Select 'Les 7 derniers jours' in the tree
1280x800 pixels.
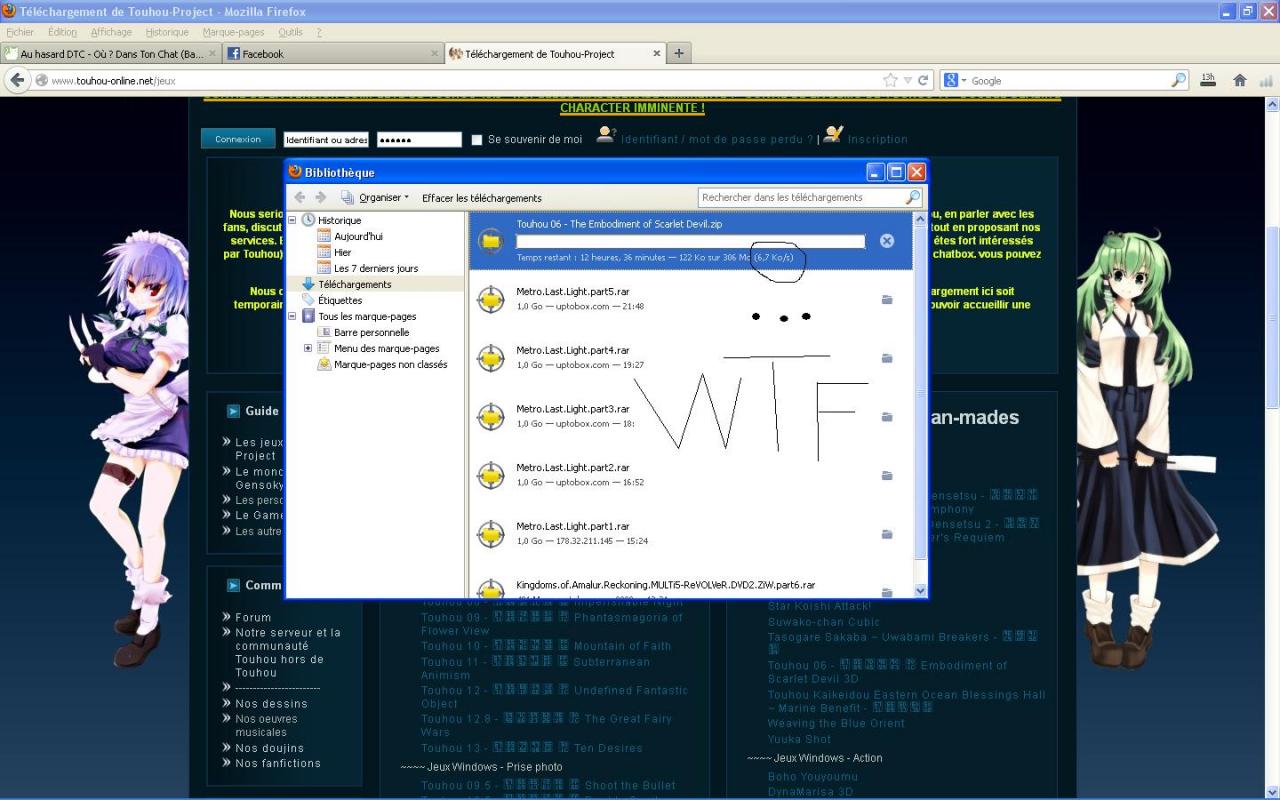376,268
